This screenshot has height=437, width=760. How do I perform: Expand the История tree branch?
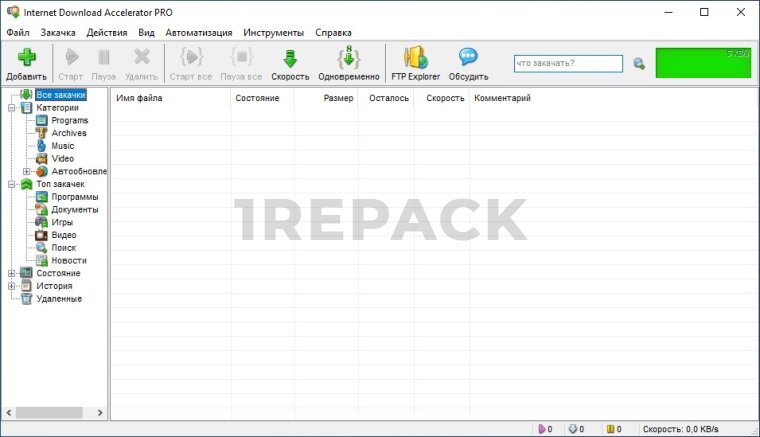pyautogui.click(x=11, y=286)
